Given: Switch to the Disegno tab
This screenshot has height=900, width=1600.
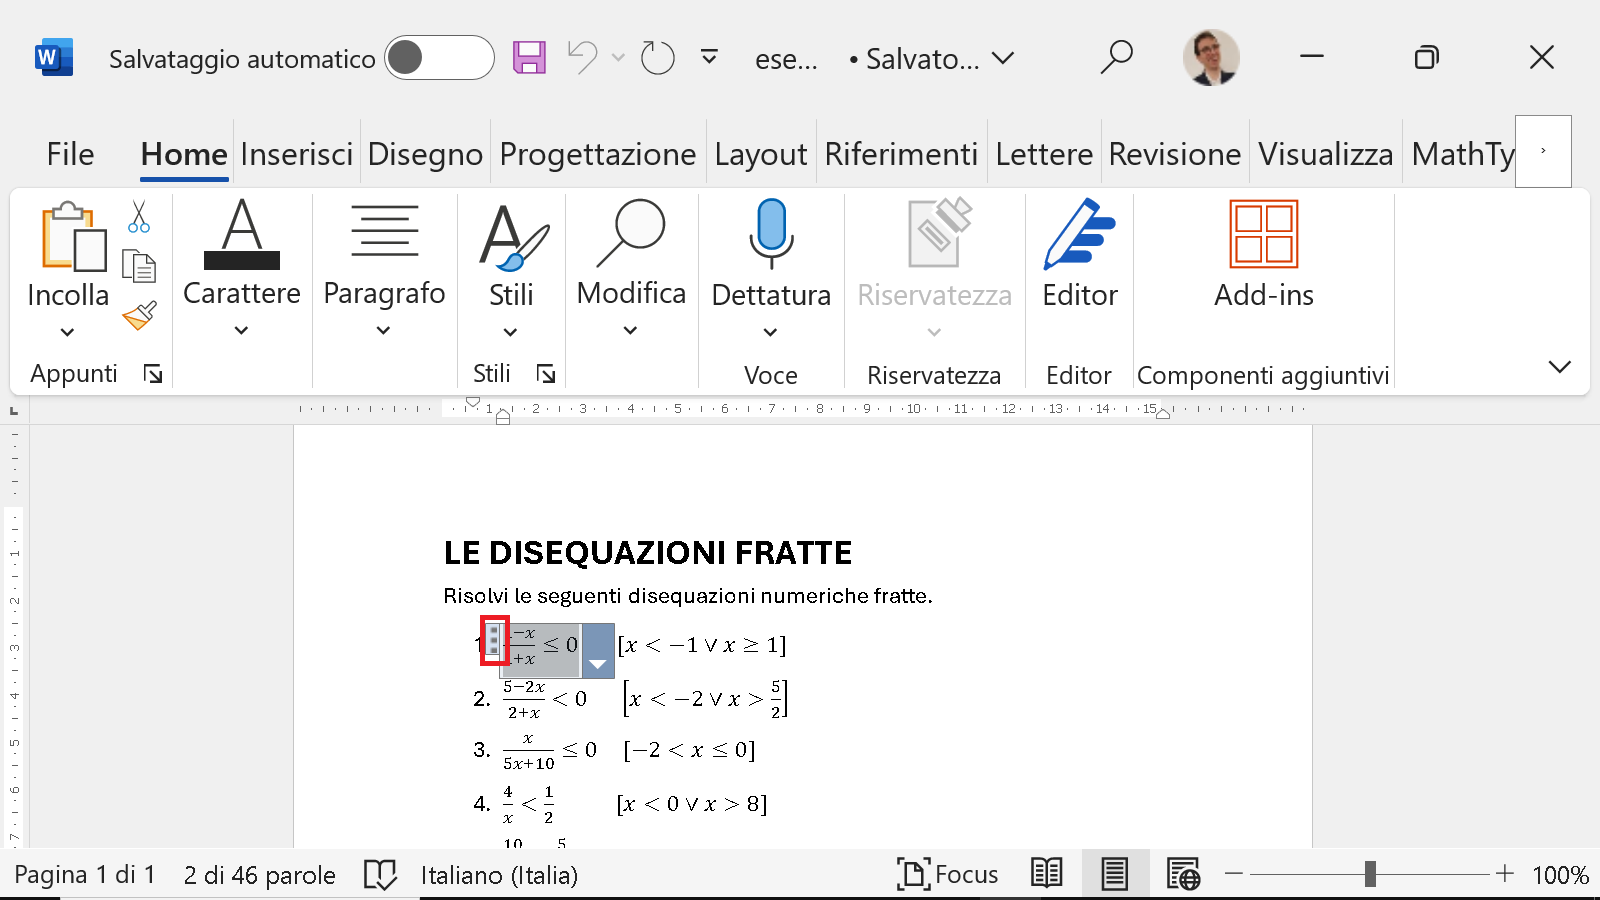Looking at the screenshot, I should tap(425, 154).
